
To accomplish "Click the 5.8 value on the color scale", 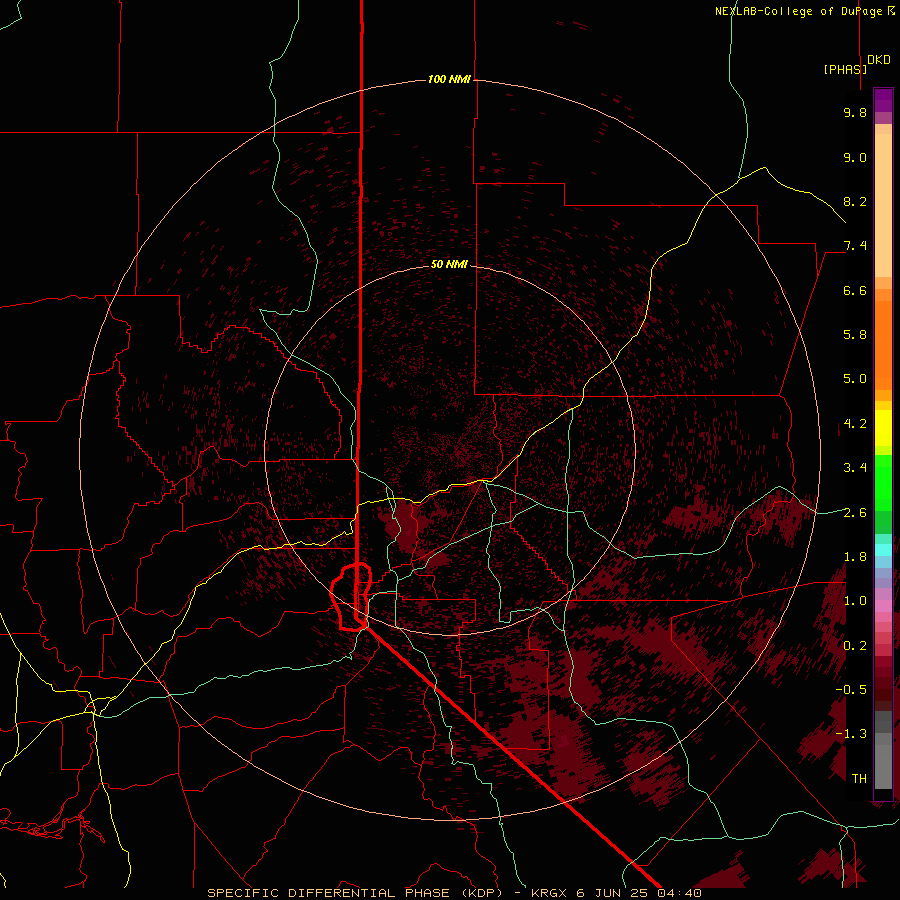I will (x=855, y=335).
